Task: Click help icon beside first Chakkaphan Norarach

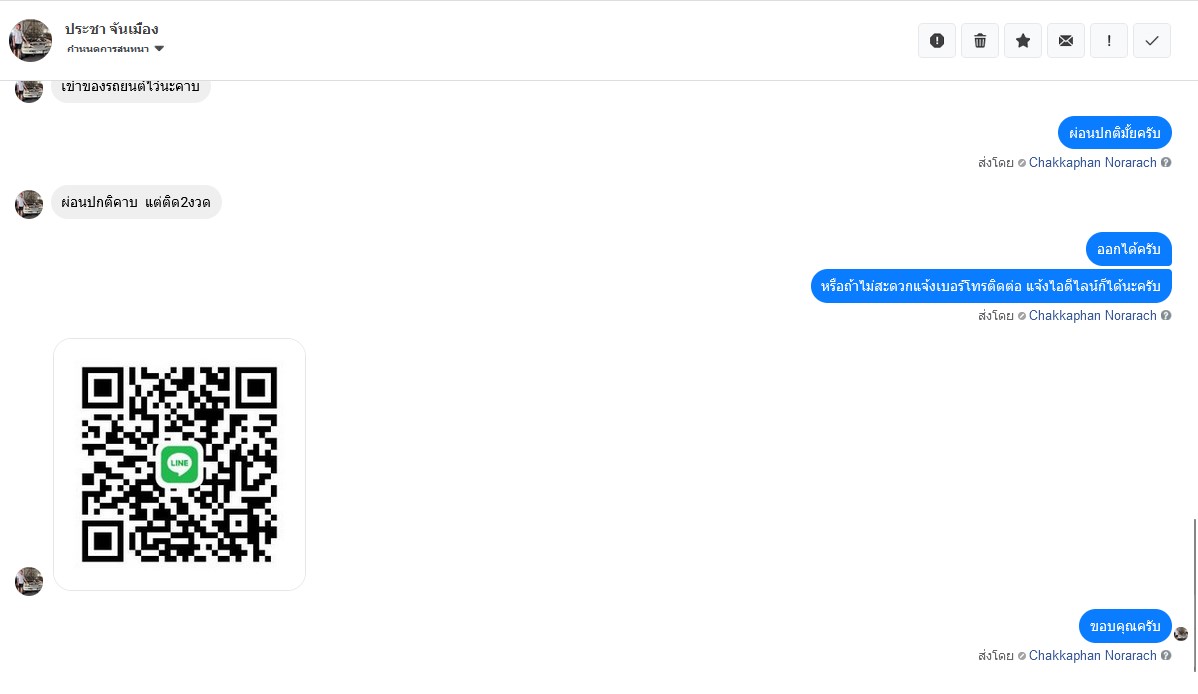Action: (1166, 162)
